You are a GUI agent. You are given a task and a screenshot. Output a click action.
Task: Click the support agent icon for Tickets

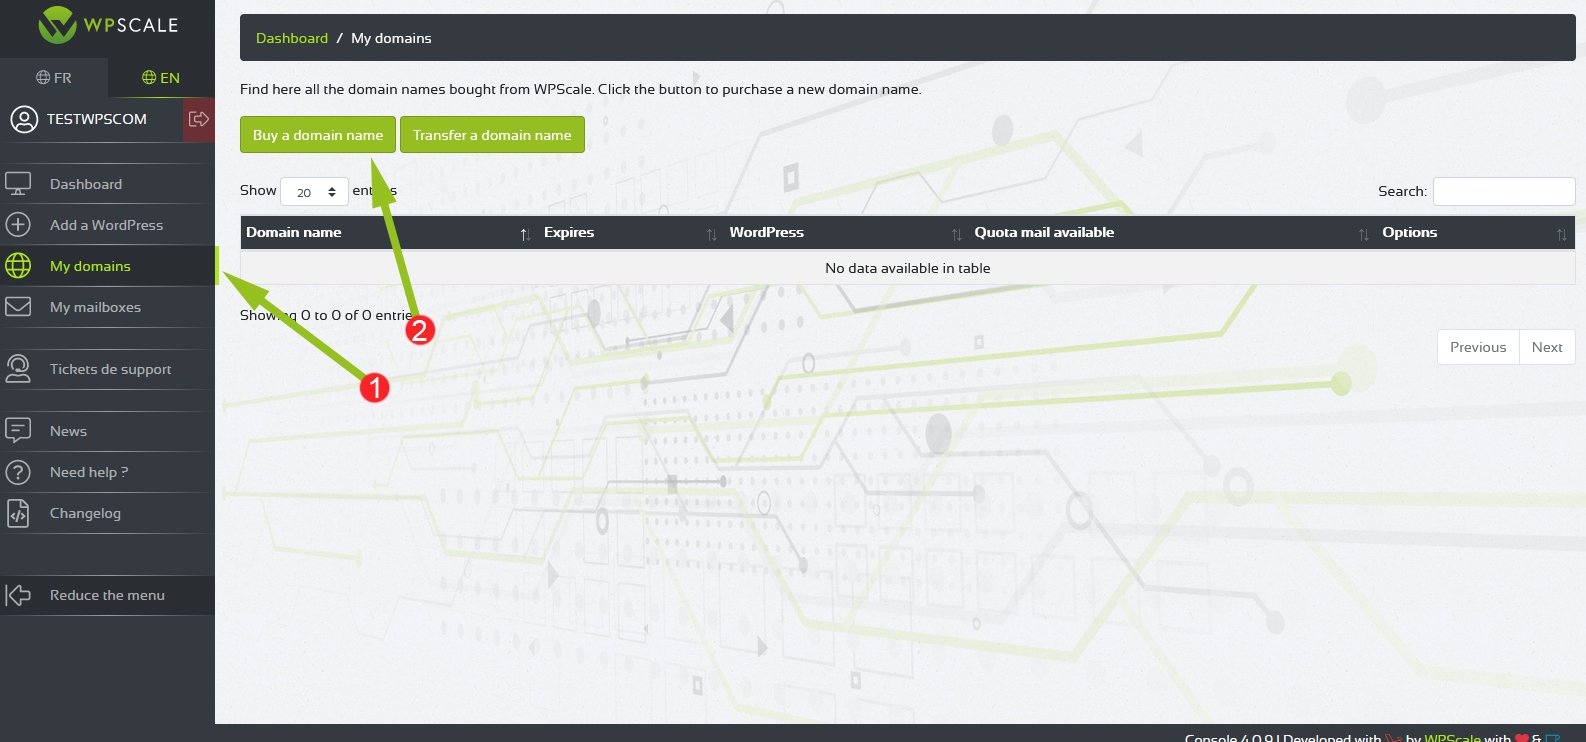point(18,369)
